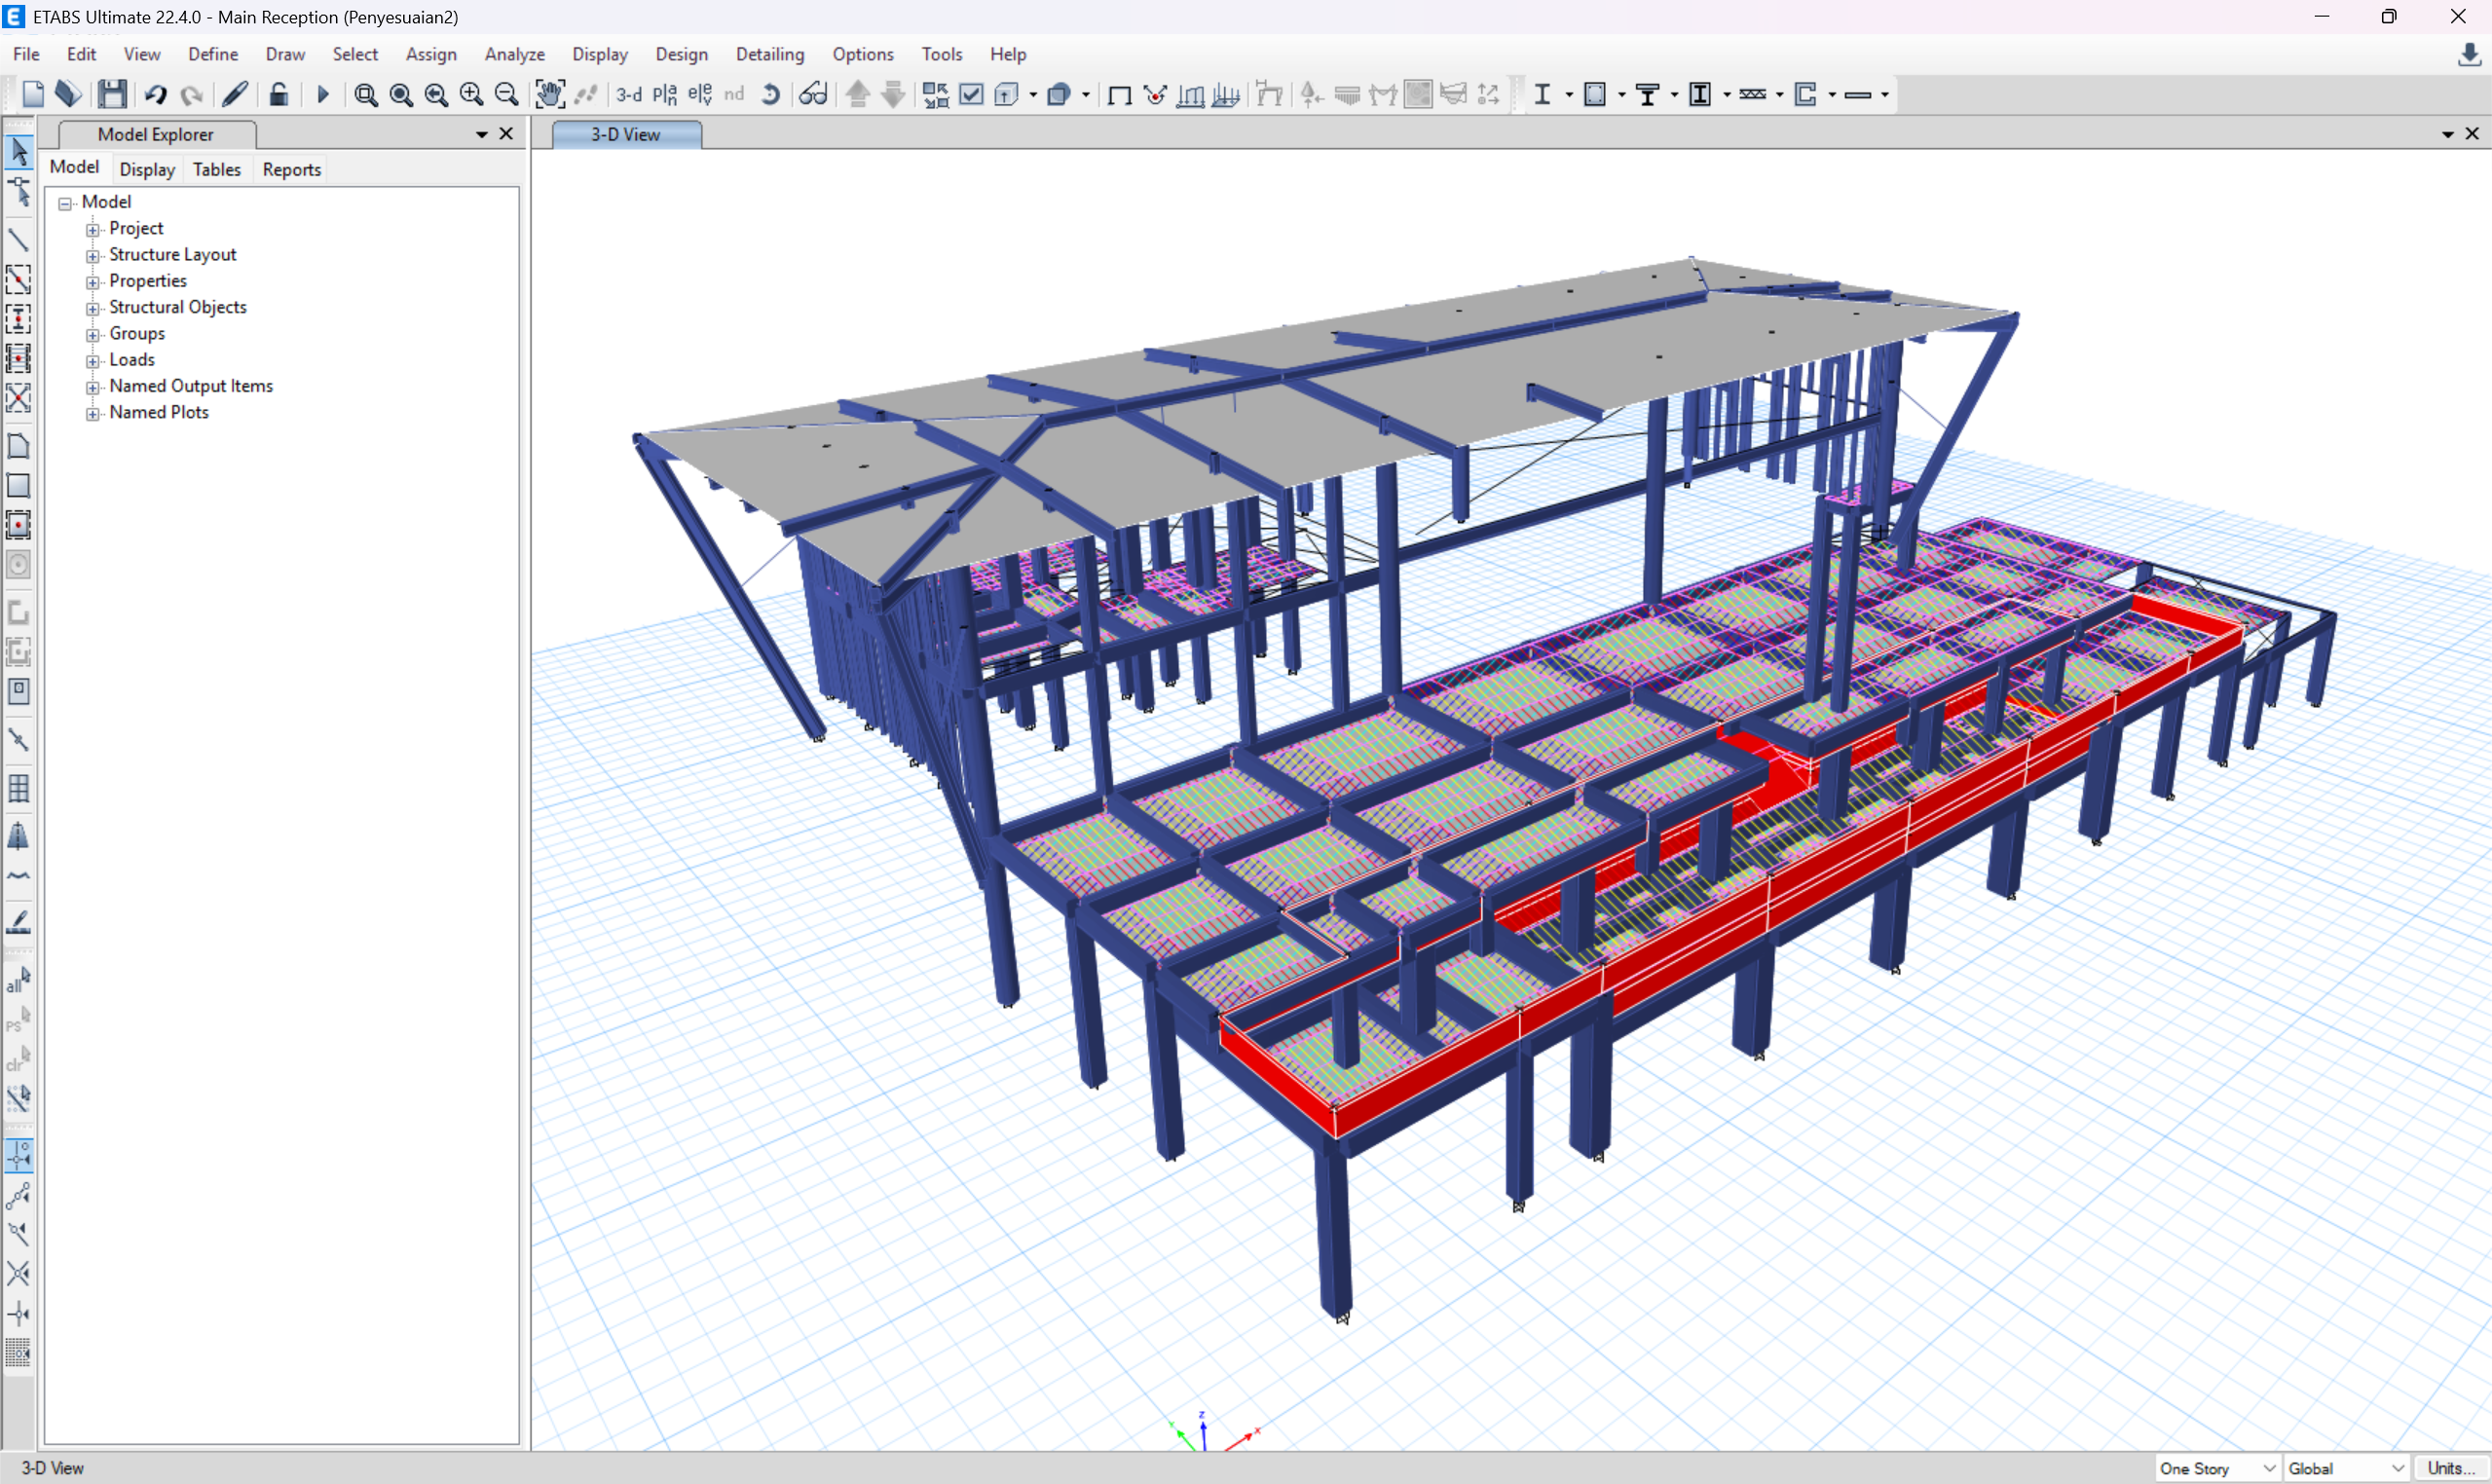The width and height of the screenshot is (2492, 1484).
Task: Open the Reports tab in Model Explorer
Action: click(x=291, y=169)
